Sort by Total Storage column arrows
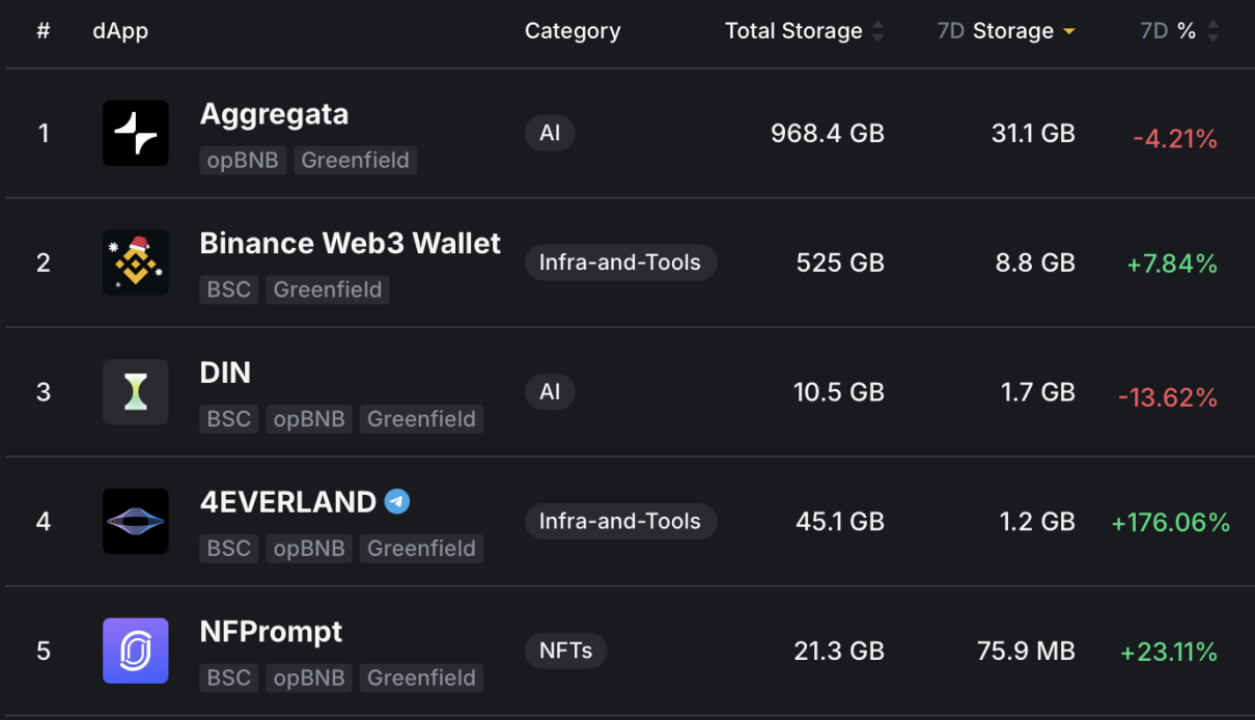 point(878,31)
